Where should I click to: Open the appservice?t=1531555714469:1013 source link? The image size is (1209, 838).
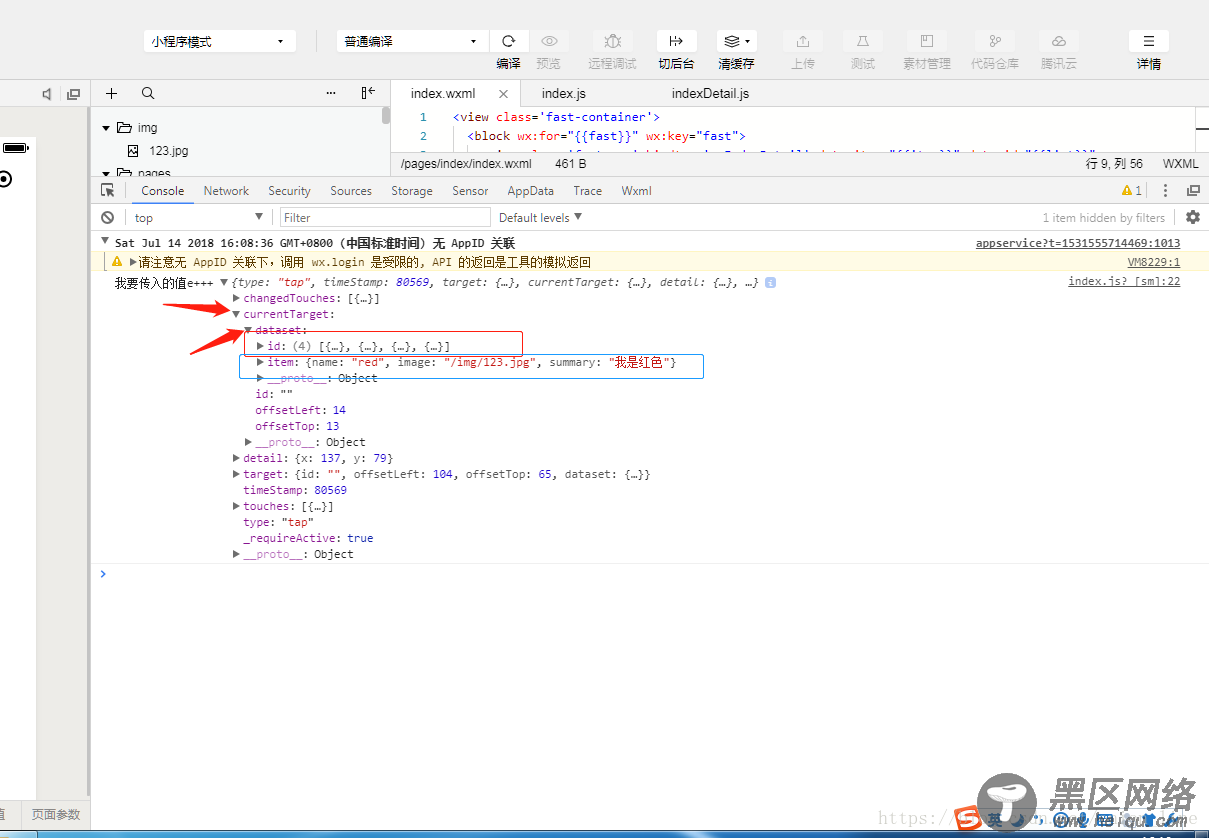(x=1078, y=243)
